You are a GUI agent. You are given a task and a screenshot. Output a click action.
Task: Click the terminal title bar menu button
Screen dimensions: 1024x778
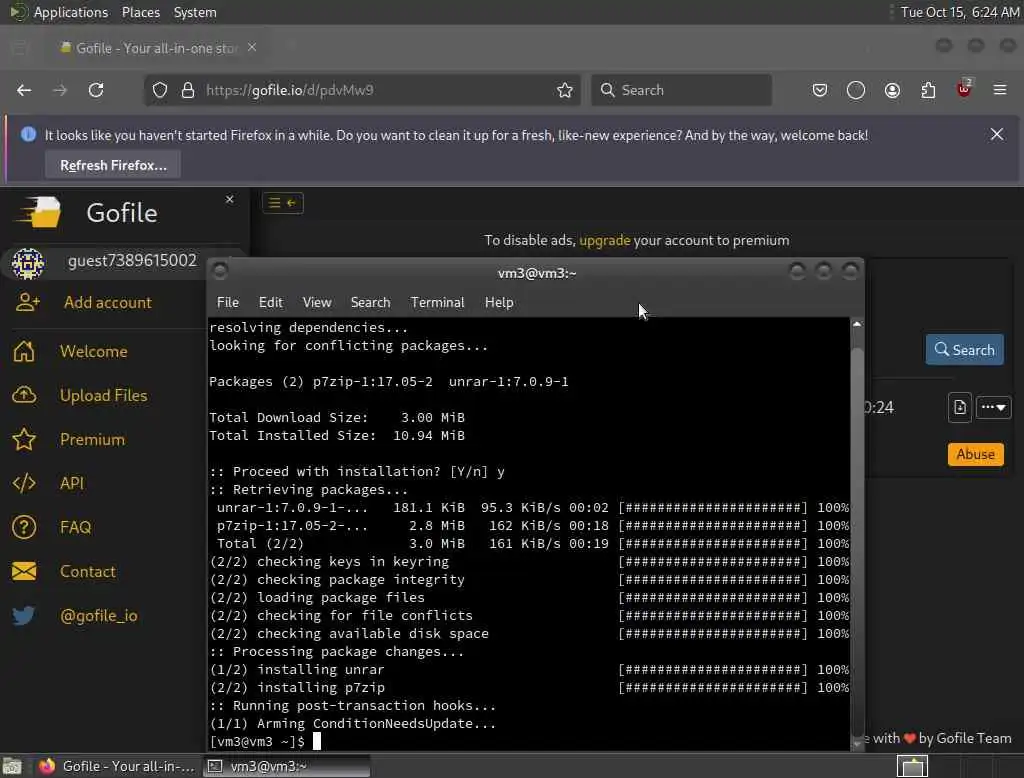coord(220,270)
